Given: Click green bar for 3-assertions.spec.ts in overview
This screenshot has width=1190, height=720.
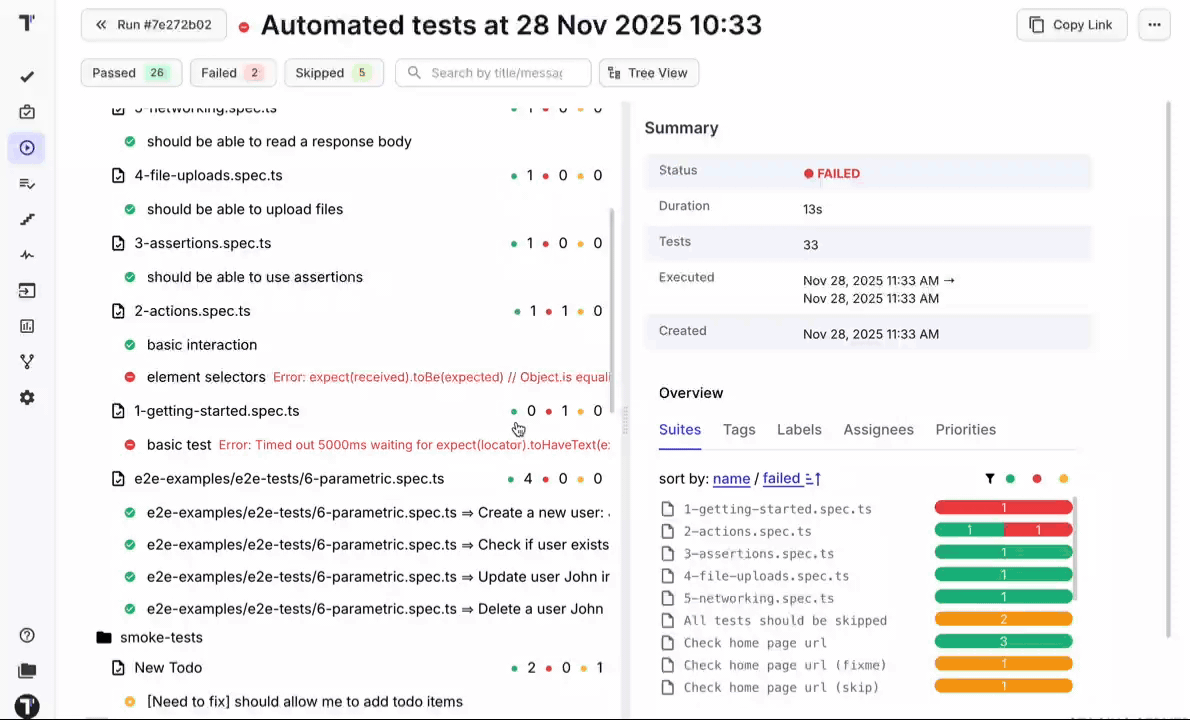Looking at the screenshot, I should [x=1003, y=552].
